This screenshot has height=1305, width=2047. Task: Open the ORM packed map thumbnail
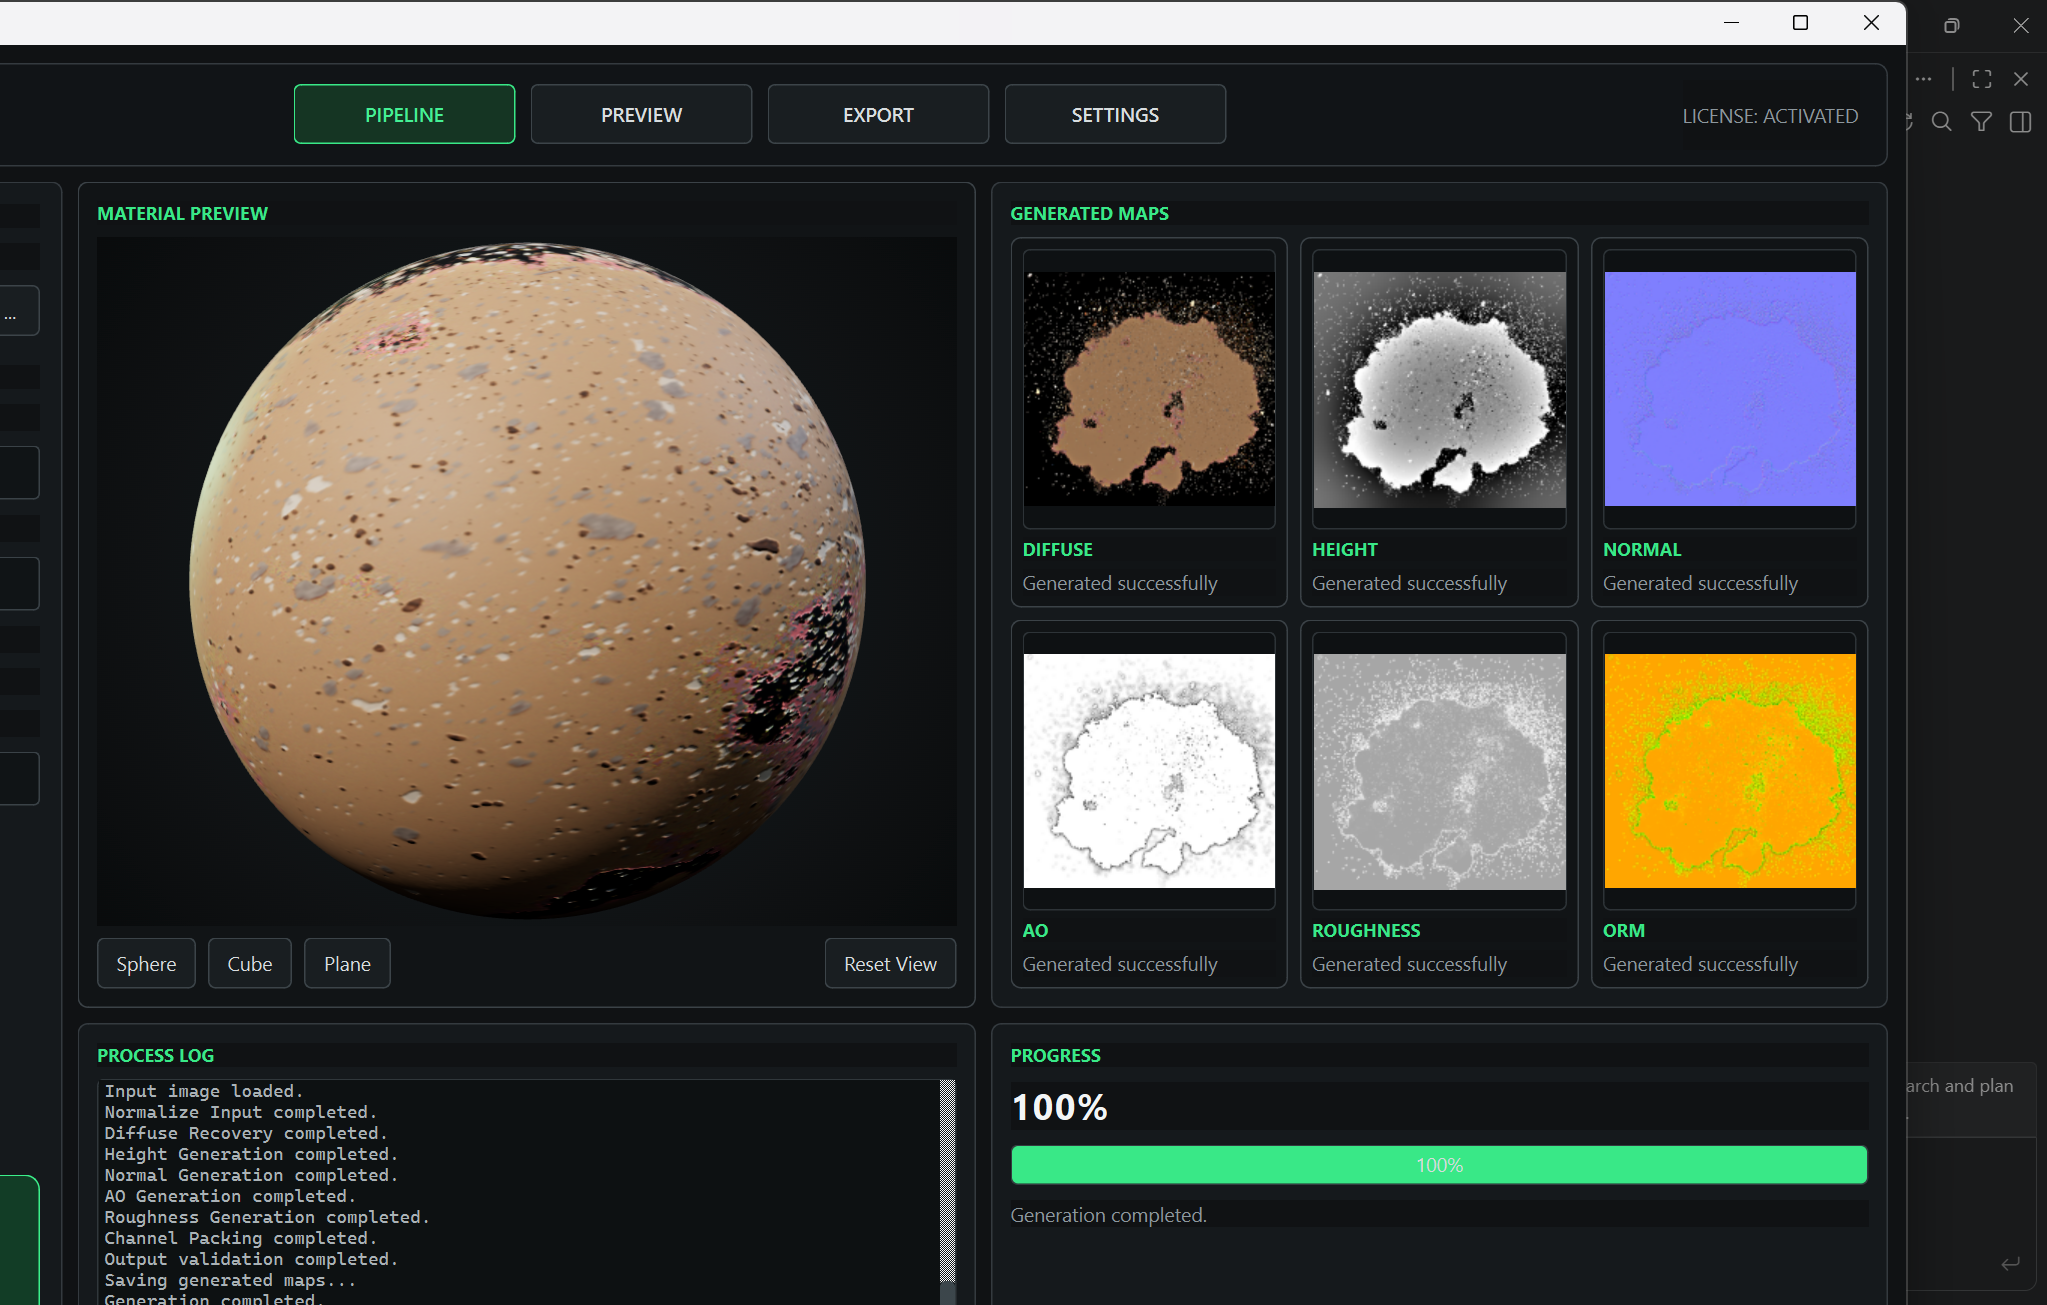1730,771
